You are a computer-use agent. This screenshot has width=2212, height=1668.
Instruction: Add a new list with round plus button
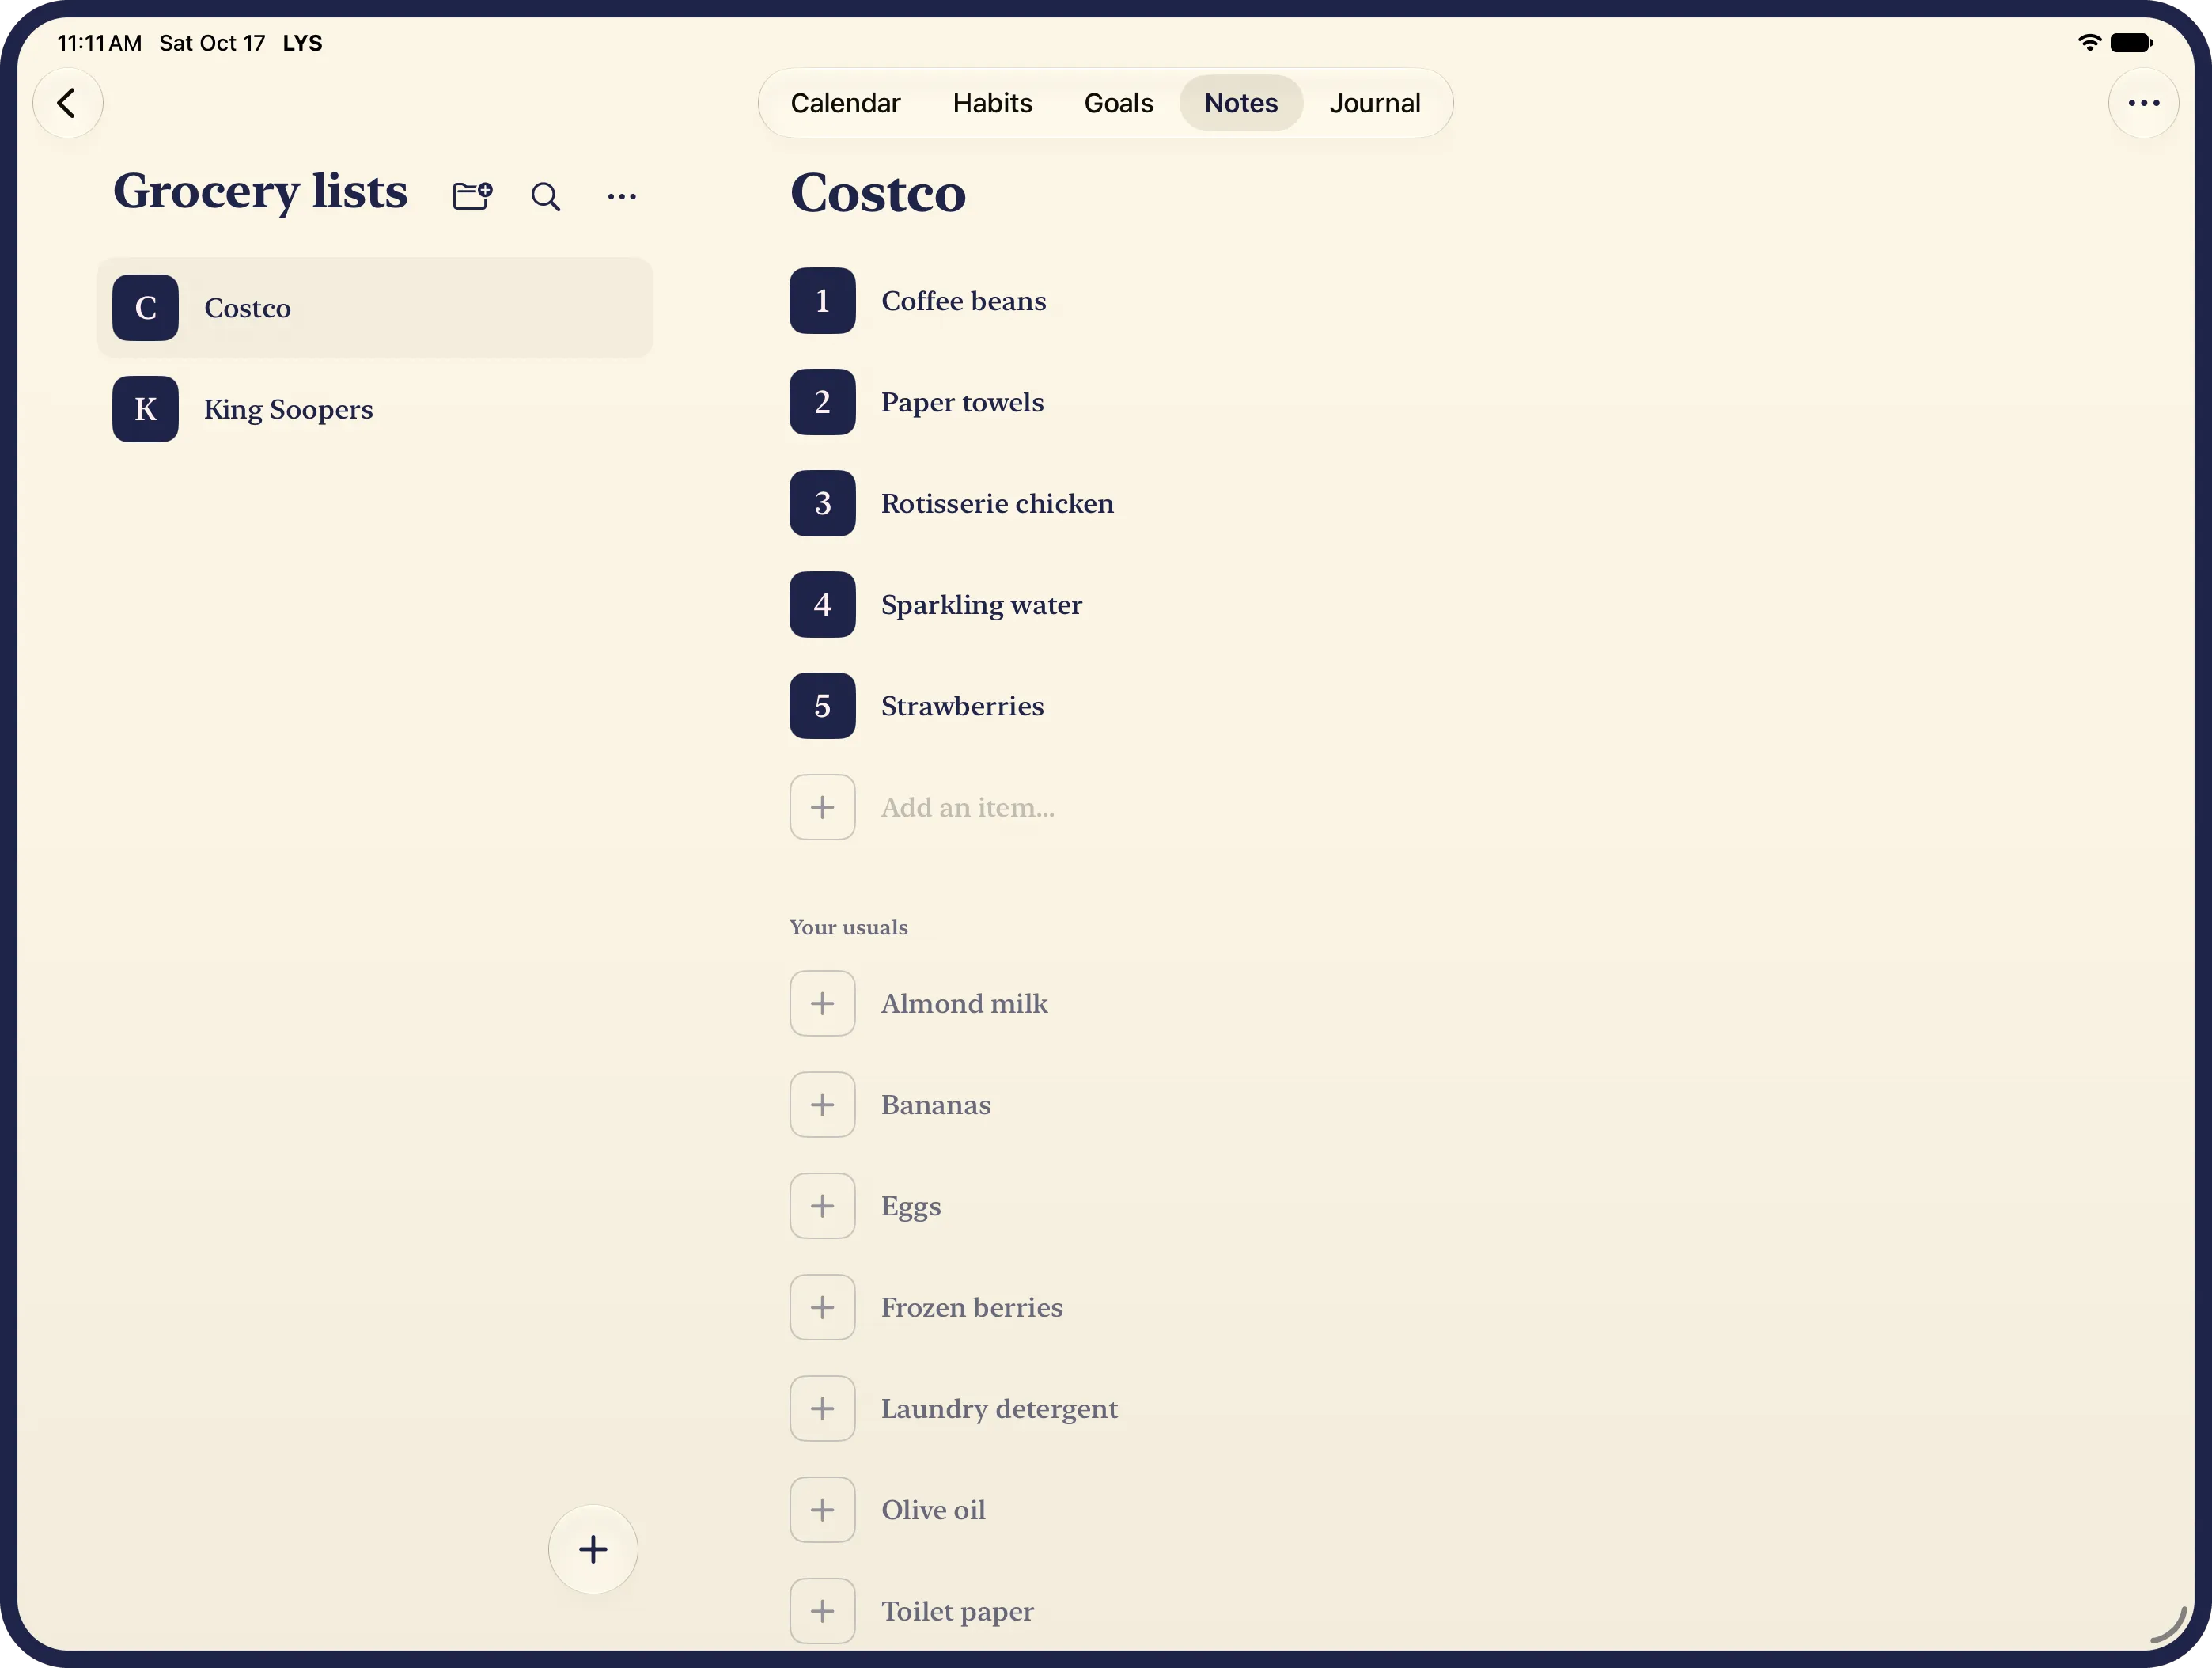tap(593, 1549)
